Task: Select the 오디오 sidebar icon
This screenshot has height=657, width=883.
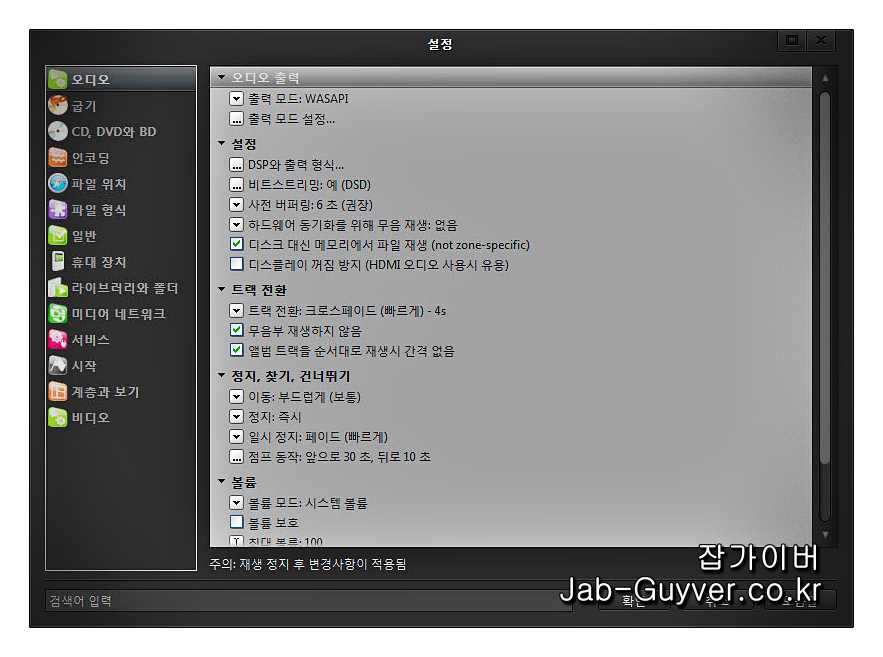Action: coord(57,79)
